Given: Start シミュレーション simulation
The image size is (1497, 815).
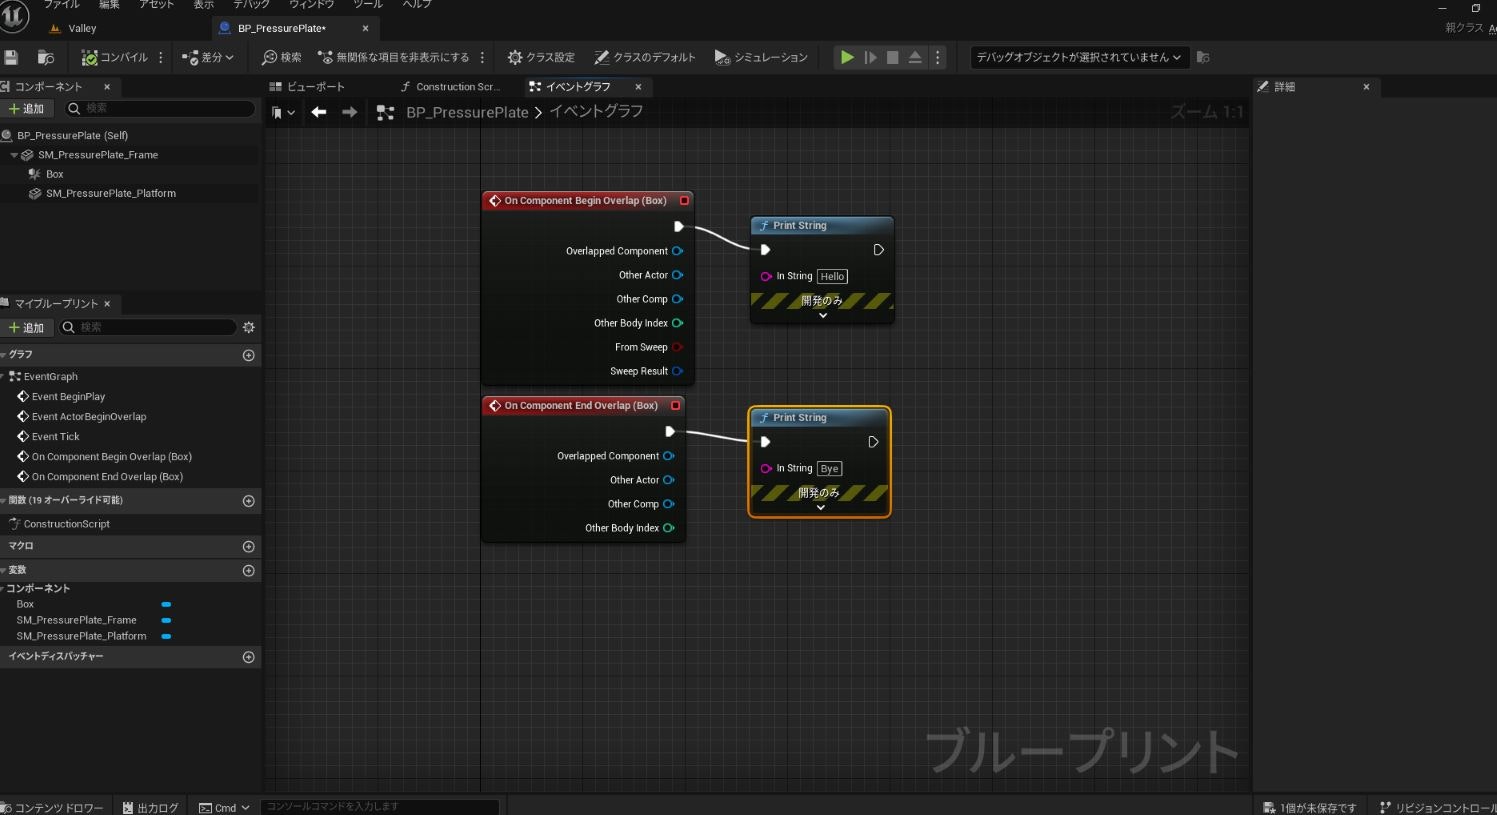Looking at the screenshot, I should click(x=761, y=58).
